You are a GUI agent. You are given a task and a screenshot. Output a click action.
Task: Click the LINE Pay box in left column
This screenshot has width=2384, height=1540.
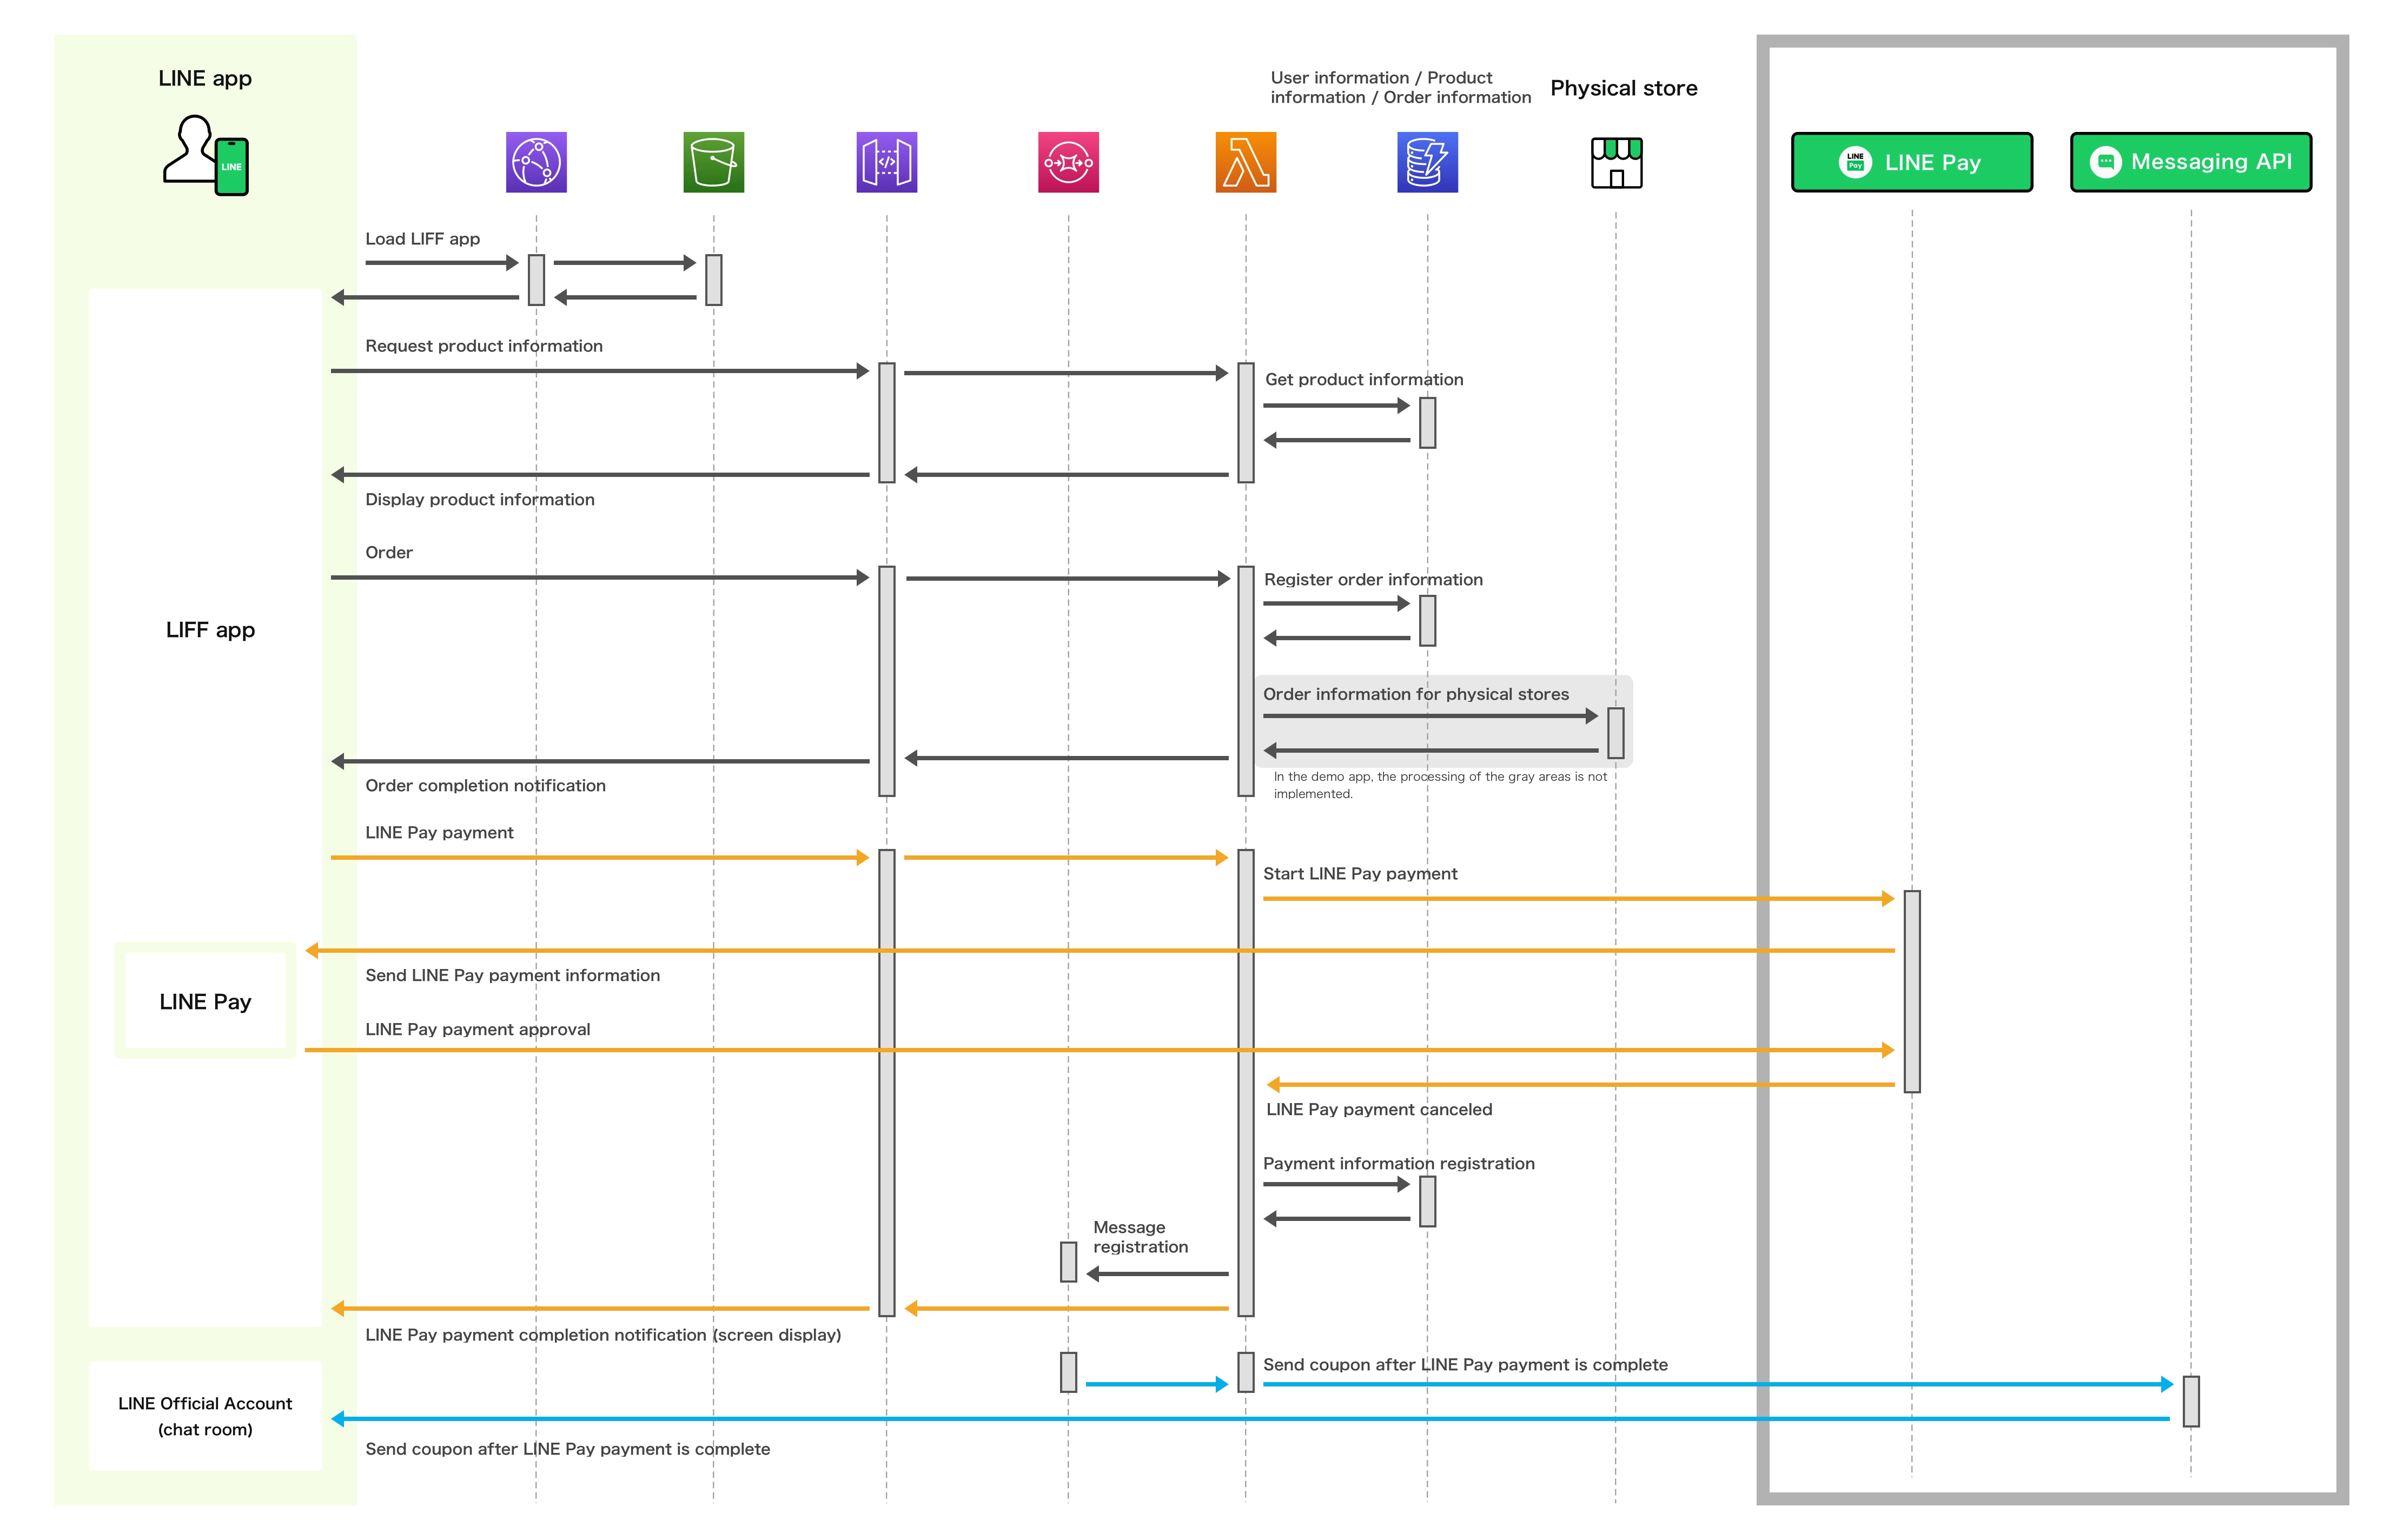[205, 1001]
